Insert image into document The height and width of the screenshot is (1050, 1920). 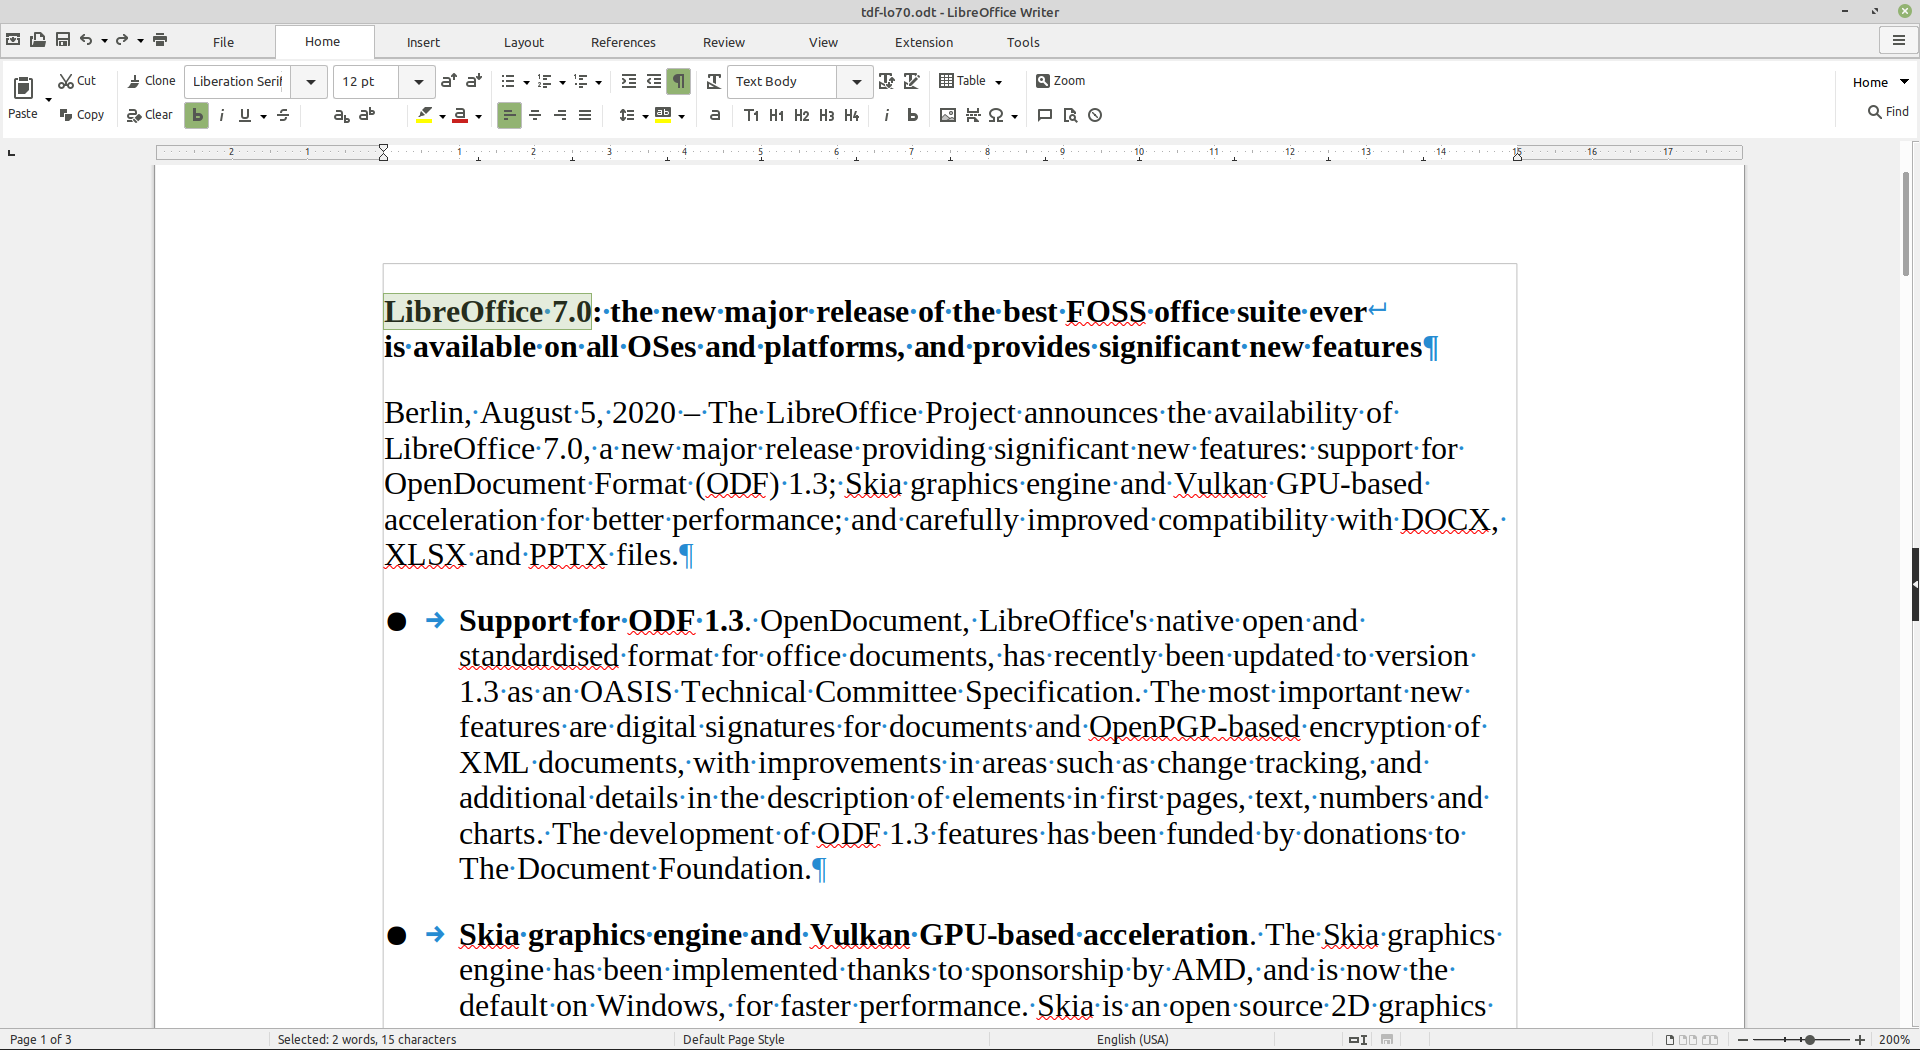click(x=948, y=116)
